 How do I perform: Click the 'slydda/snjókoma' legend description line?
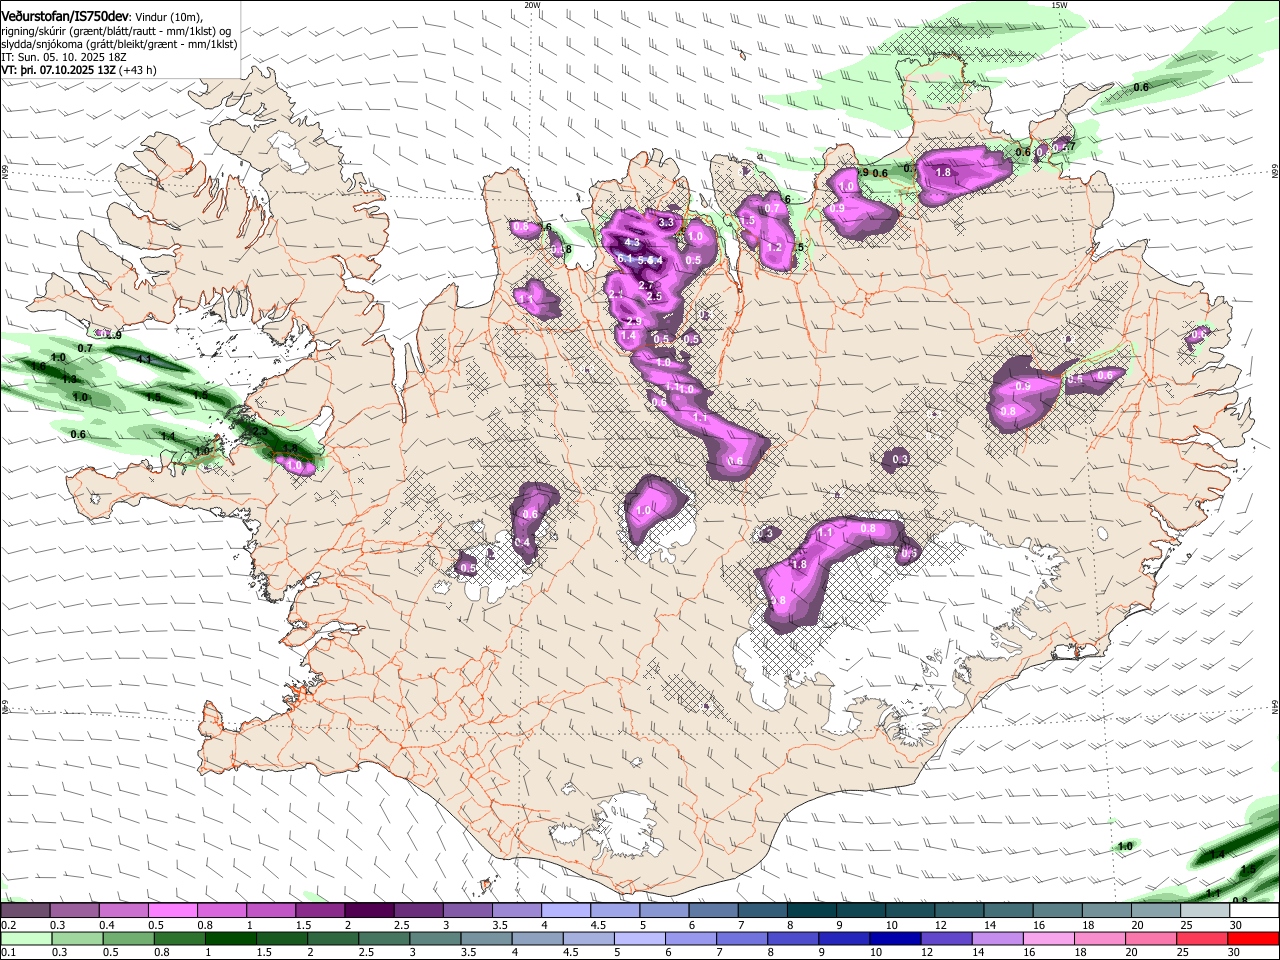(x=119, y=44)
